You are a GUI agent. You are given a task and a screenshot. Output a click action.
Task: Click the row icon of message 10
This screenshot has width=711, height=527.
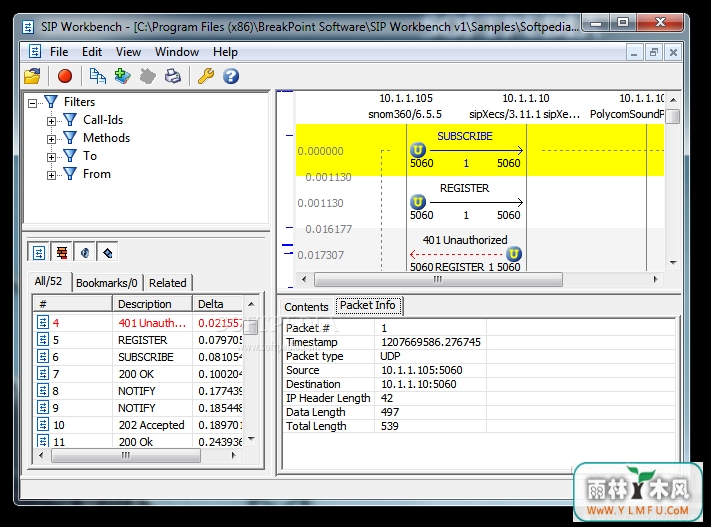point(43,425)
